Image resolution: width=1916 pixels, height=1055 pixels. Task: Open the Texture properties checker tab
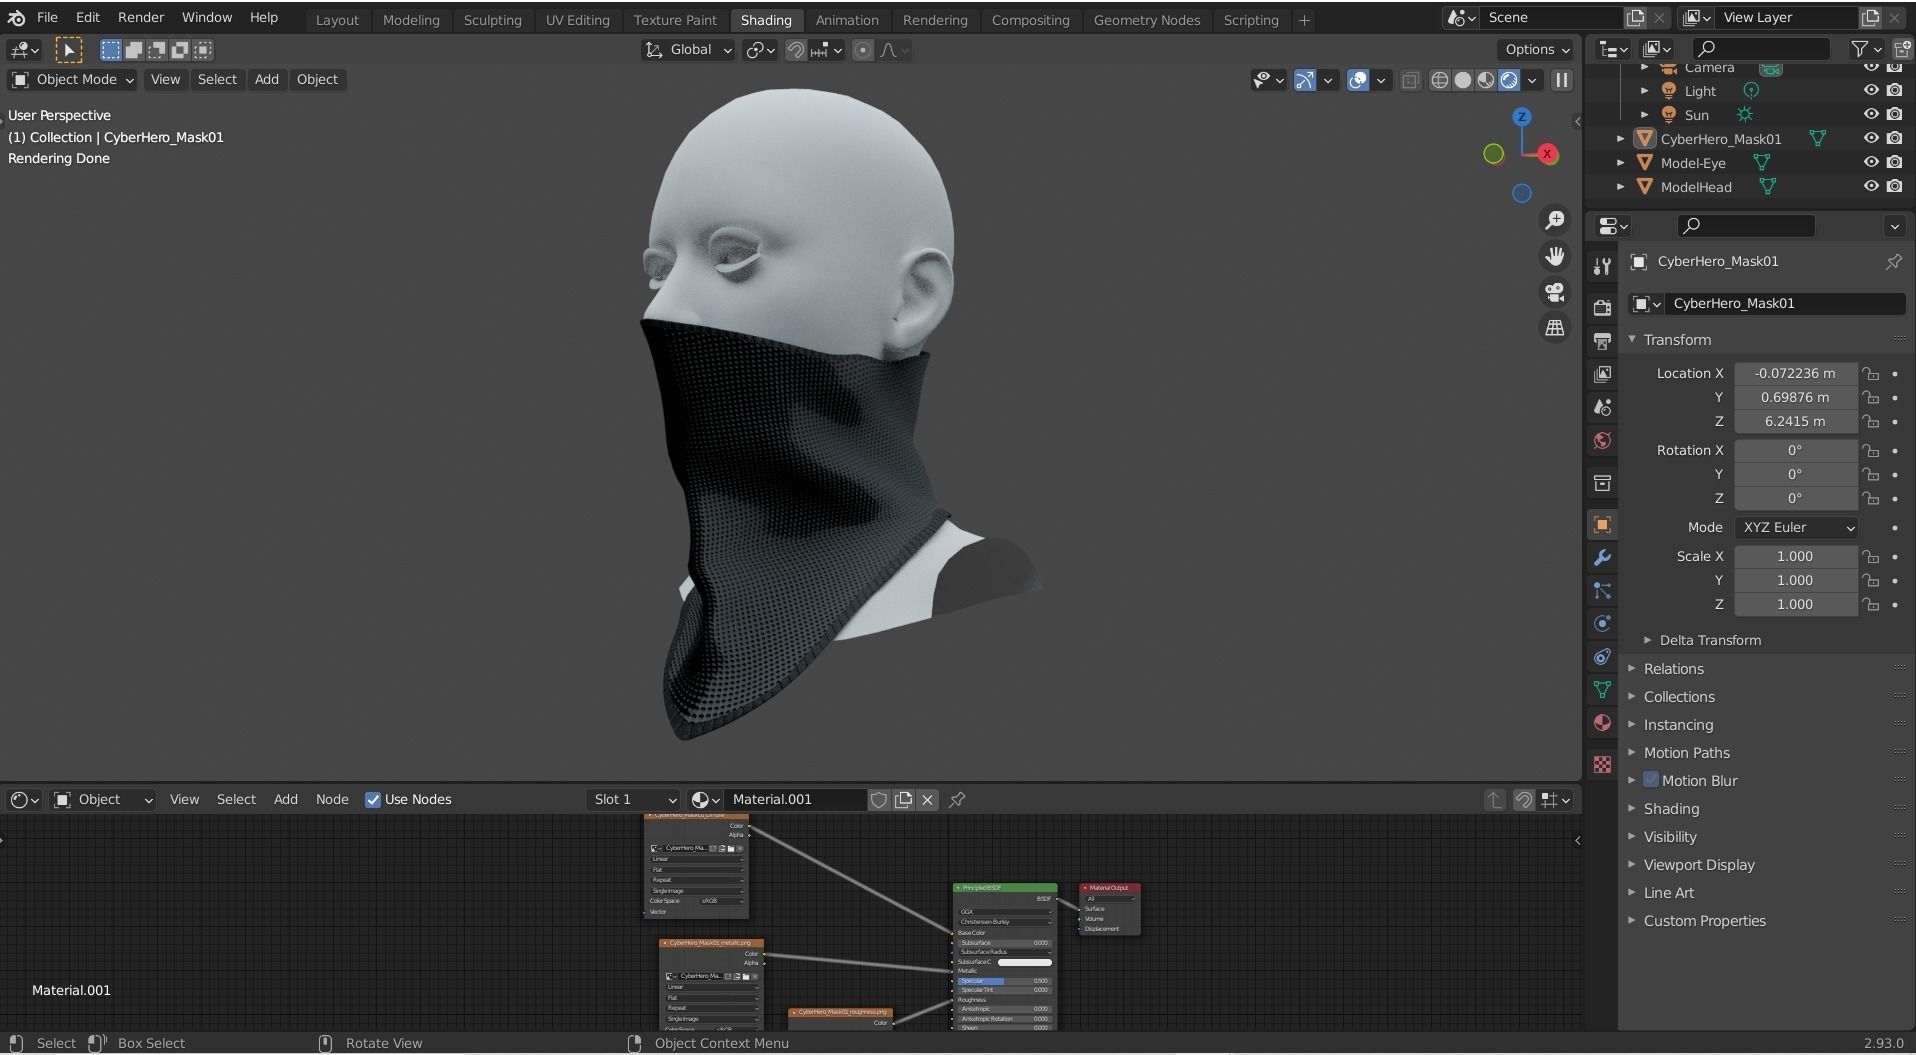(x=1602, y=764)
